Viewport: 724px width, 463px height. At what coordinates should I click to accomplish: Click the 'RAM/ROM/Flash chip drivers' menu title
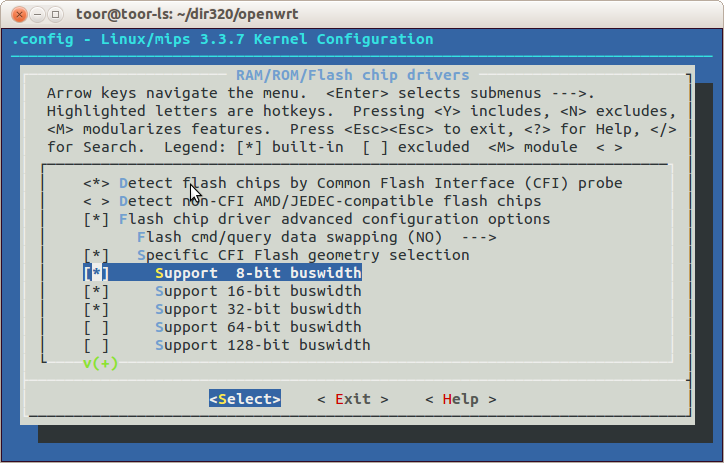click(x=353, y=75)
